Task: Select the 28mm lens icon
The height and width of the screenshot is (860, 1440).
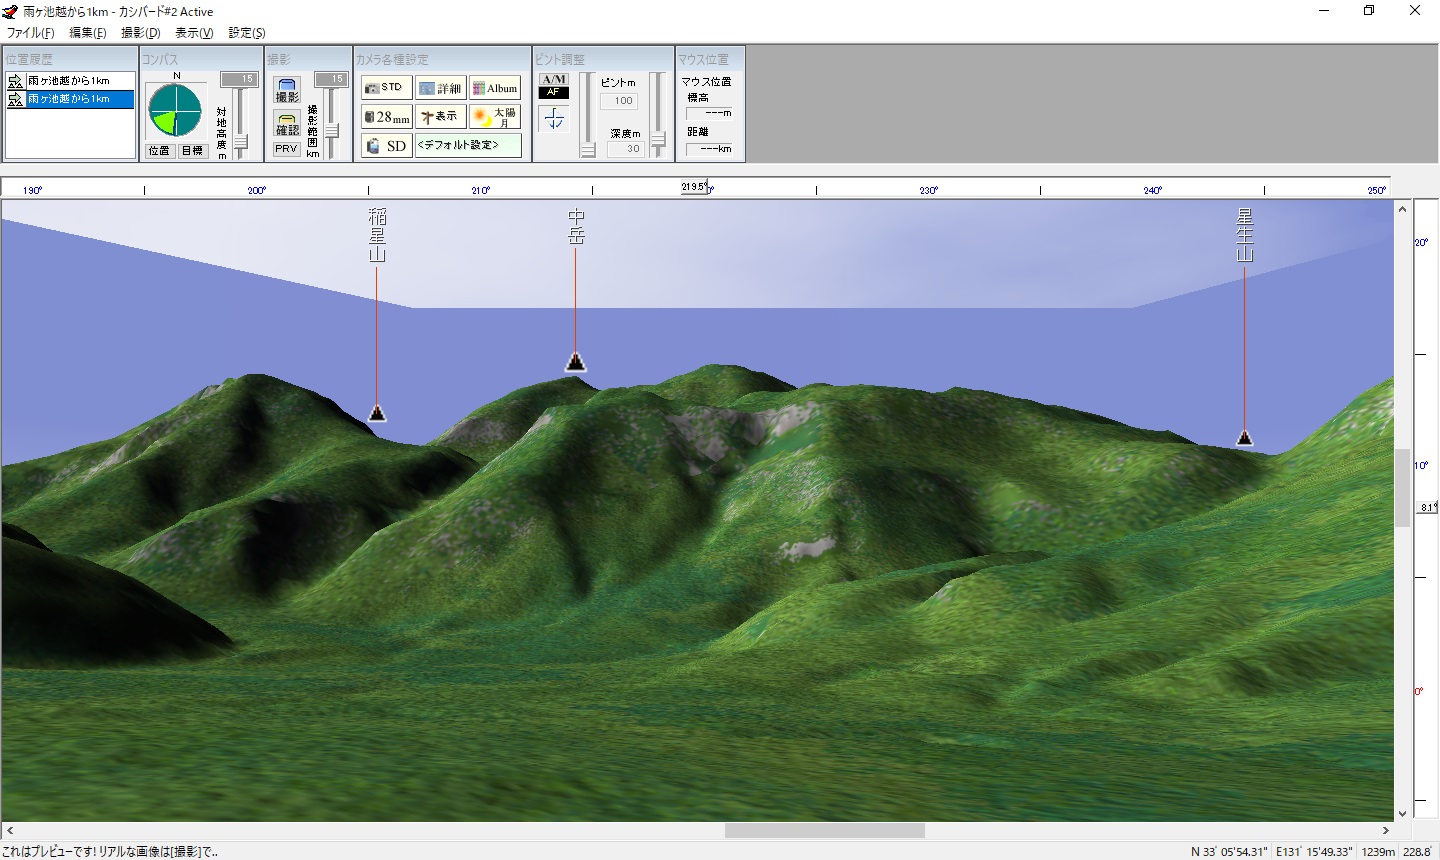Action: 386,116
